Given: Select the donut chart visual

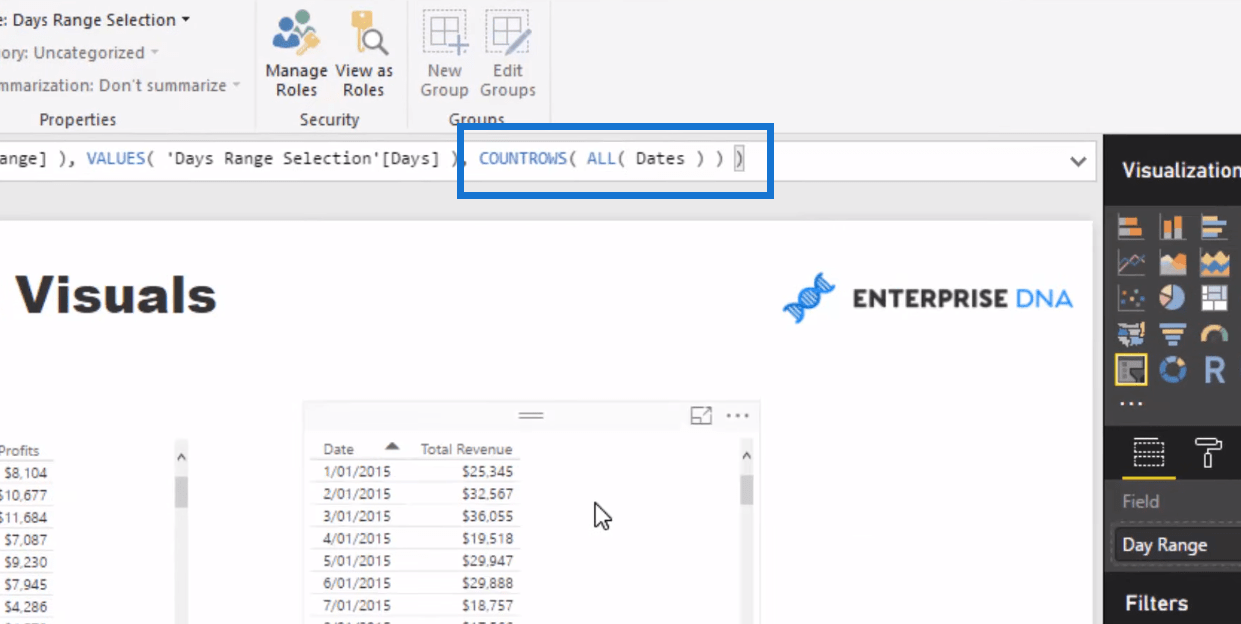Looking at the screenshot, I should (1172, 370).
